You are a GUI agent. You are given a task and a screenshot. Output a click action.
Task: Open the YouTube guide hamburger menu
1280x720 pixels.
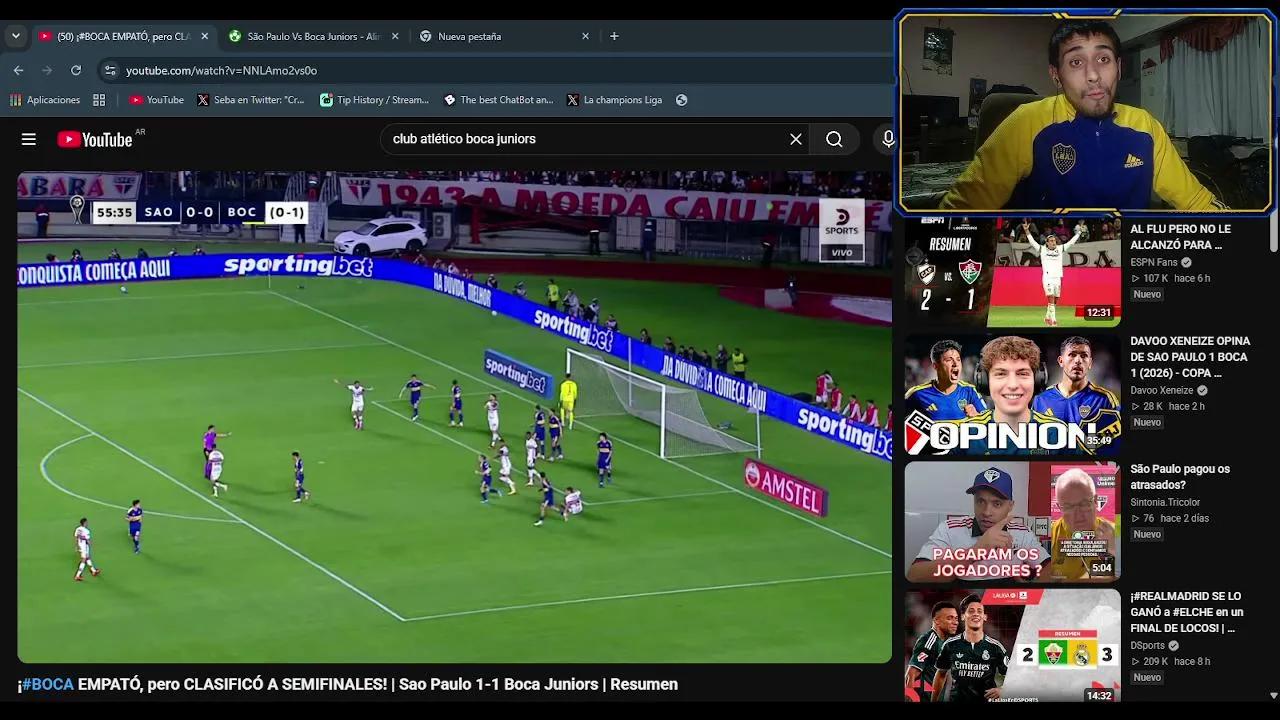29,139
